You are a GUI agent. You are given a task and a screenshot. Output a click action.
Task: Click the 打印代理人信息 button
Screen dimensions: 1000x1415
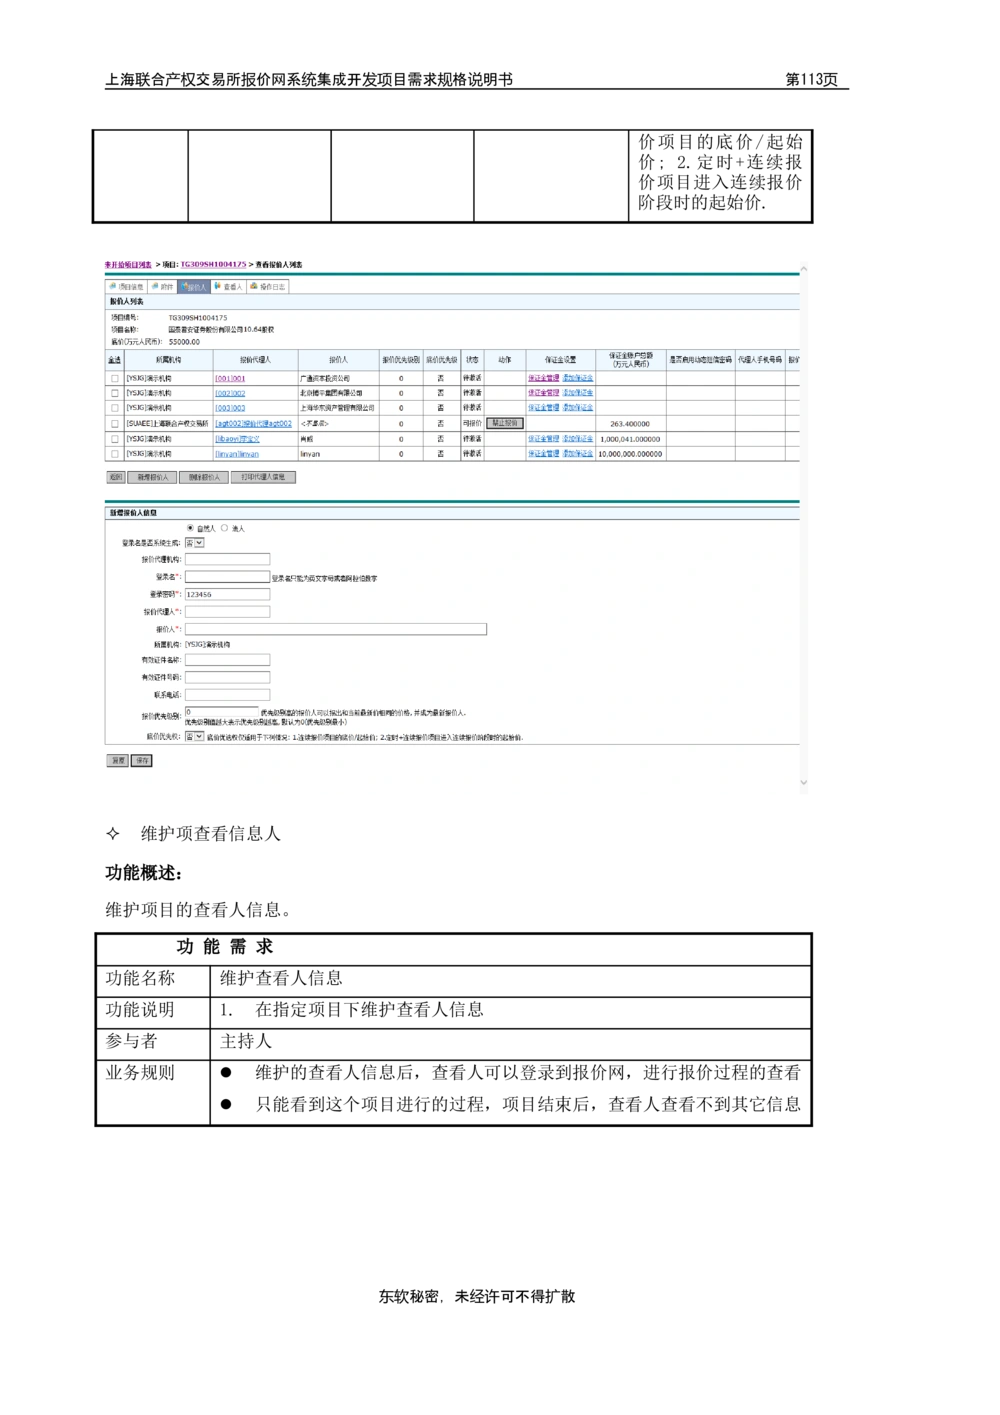click(x=263, y=478)
